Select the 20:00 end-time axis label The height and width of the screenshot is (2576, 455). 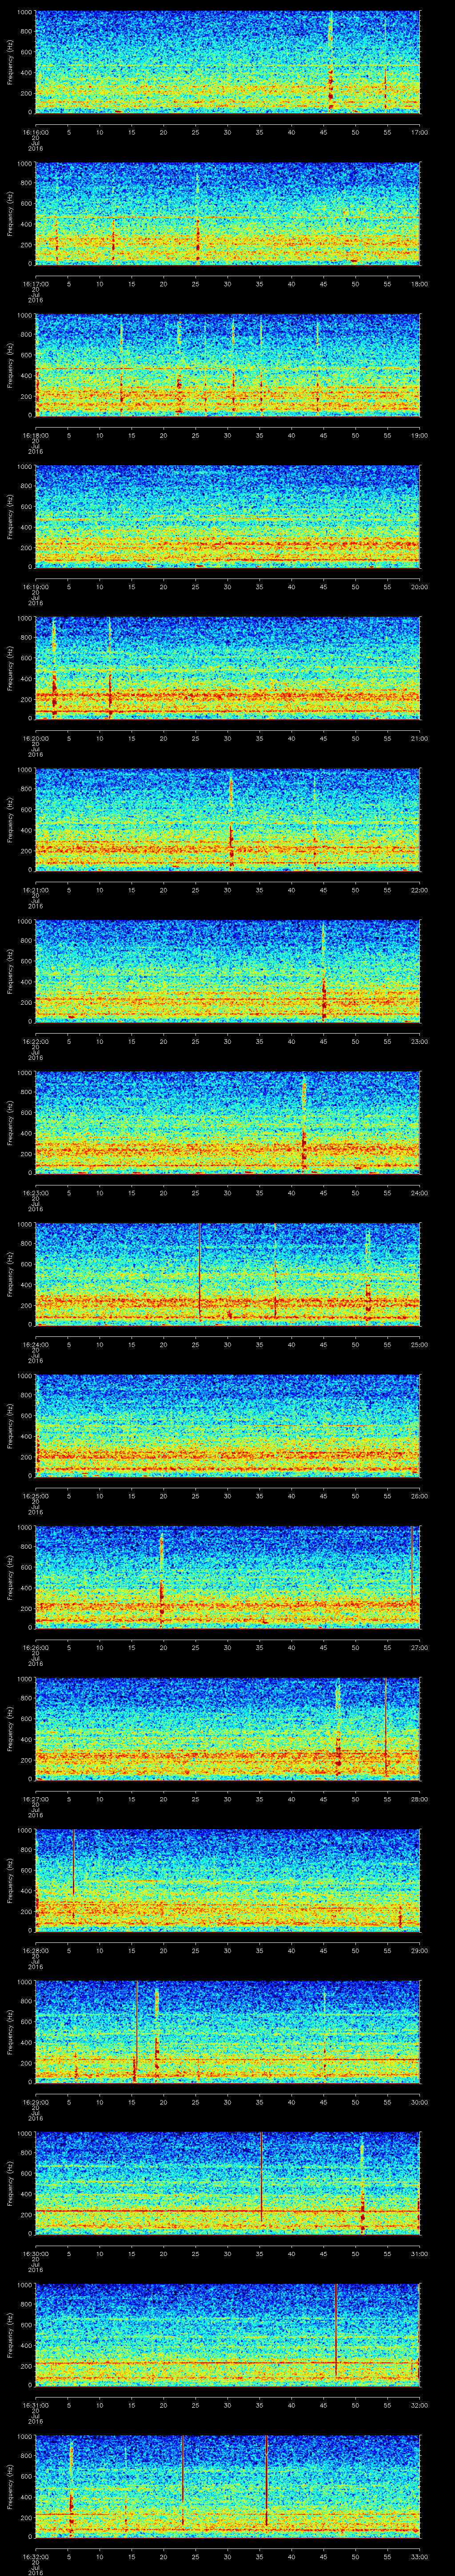pos(420,587)
